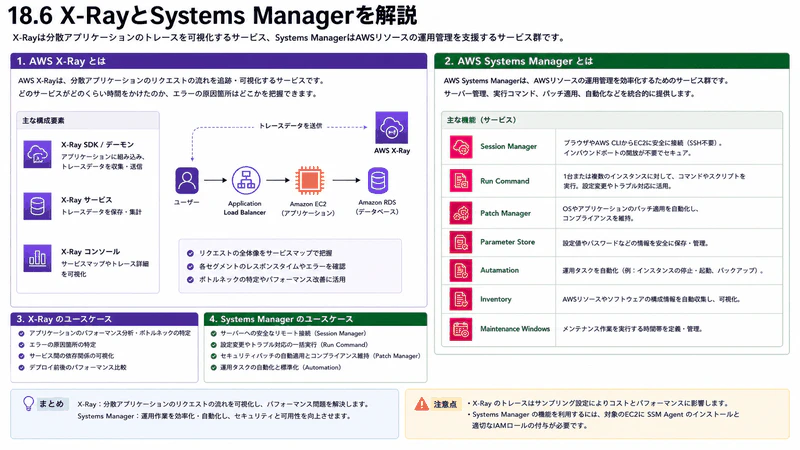Click the 1. AWS X-Ray とは section header

tap(218, 61)
